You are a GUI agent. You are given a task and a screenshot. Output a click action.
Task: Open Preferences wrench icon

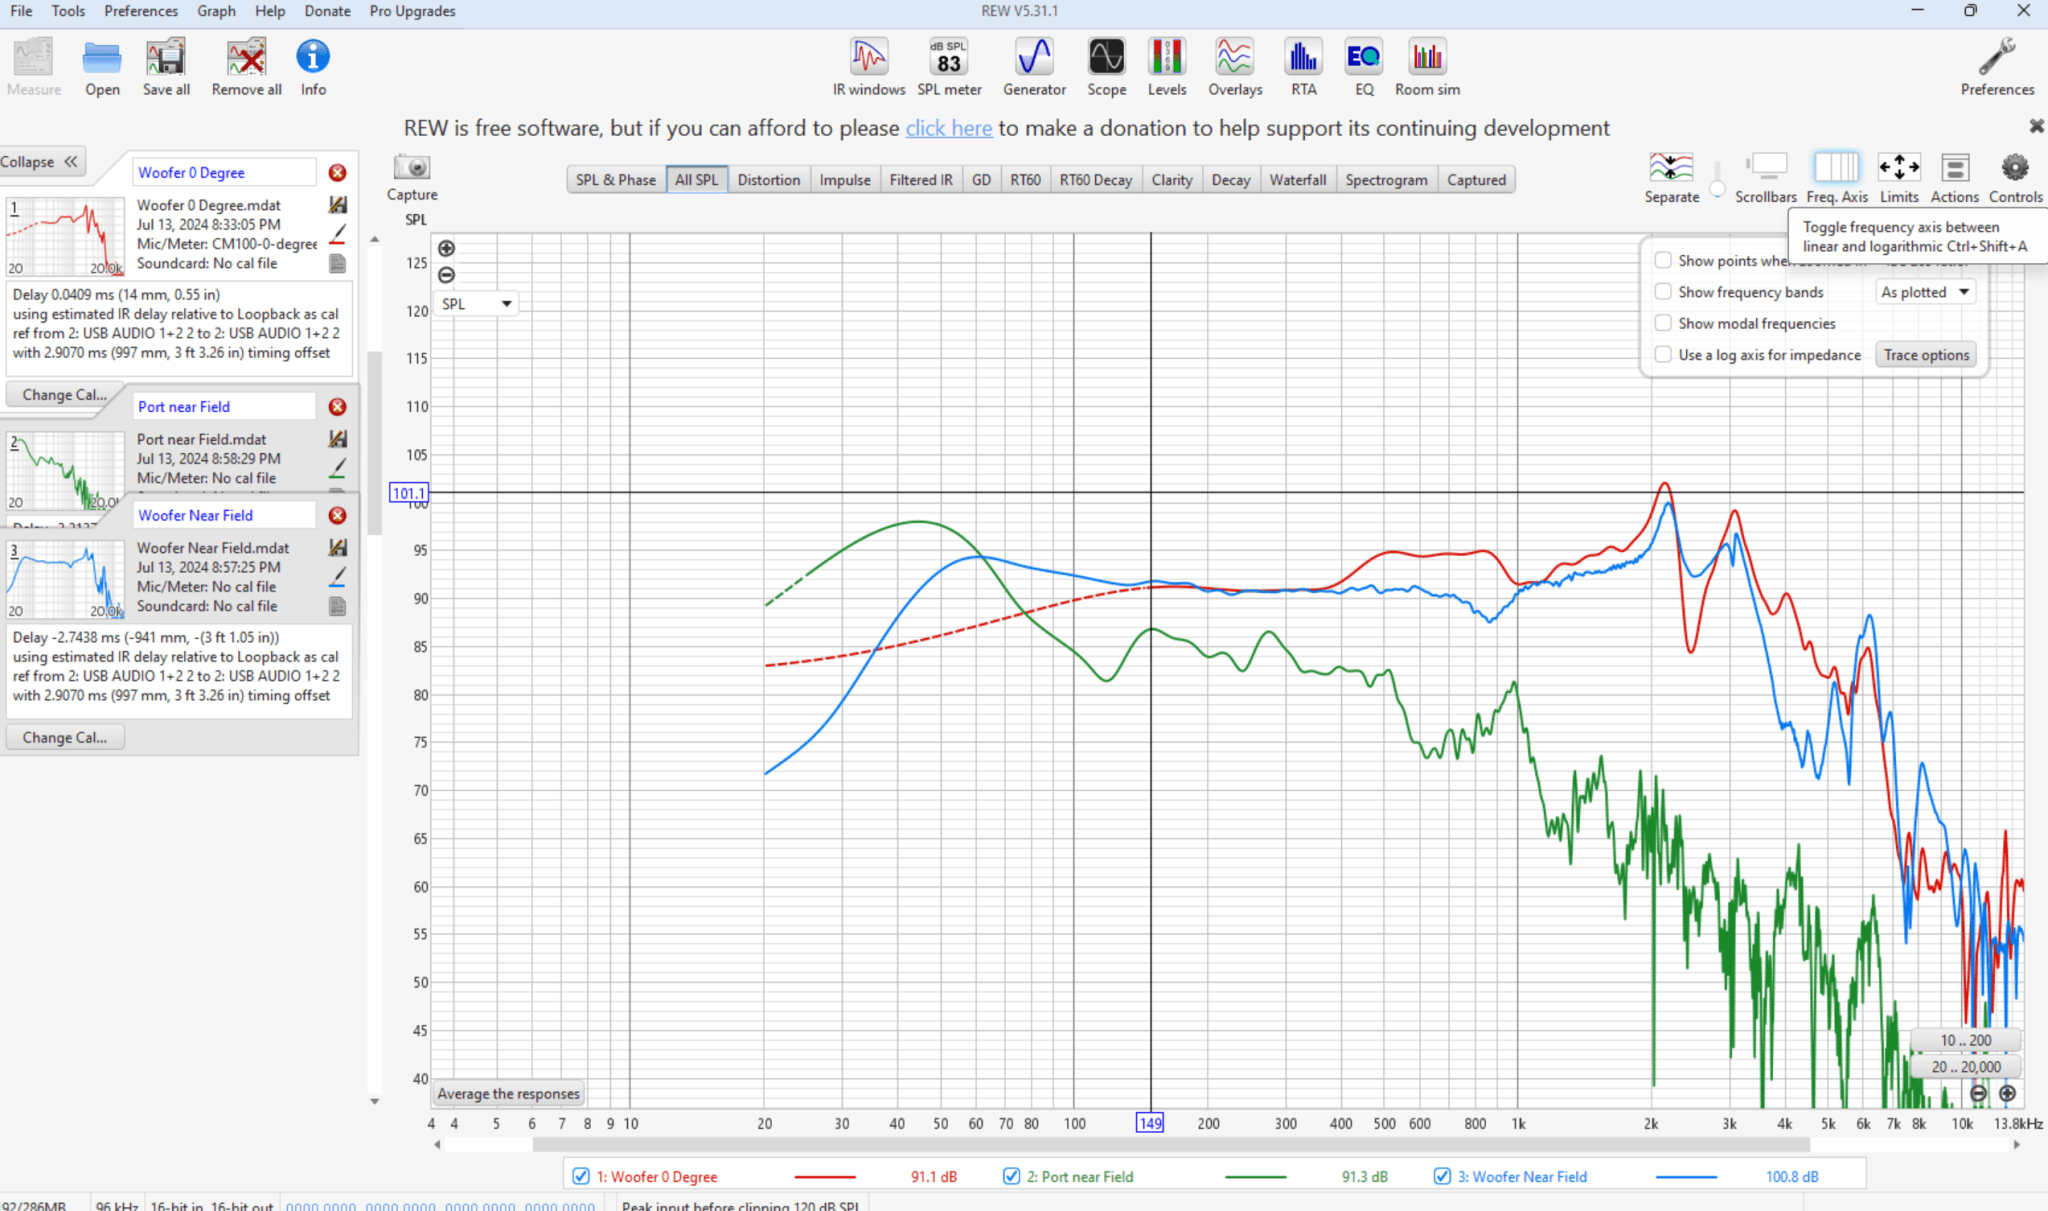pyautogui.click(x=1997, y=66)
